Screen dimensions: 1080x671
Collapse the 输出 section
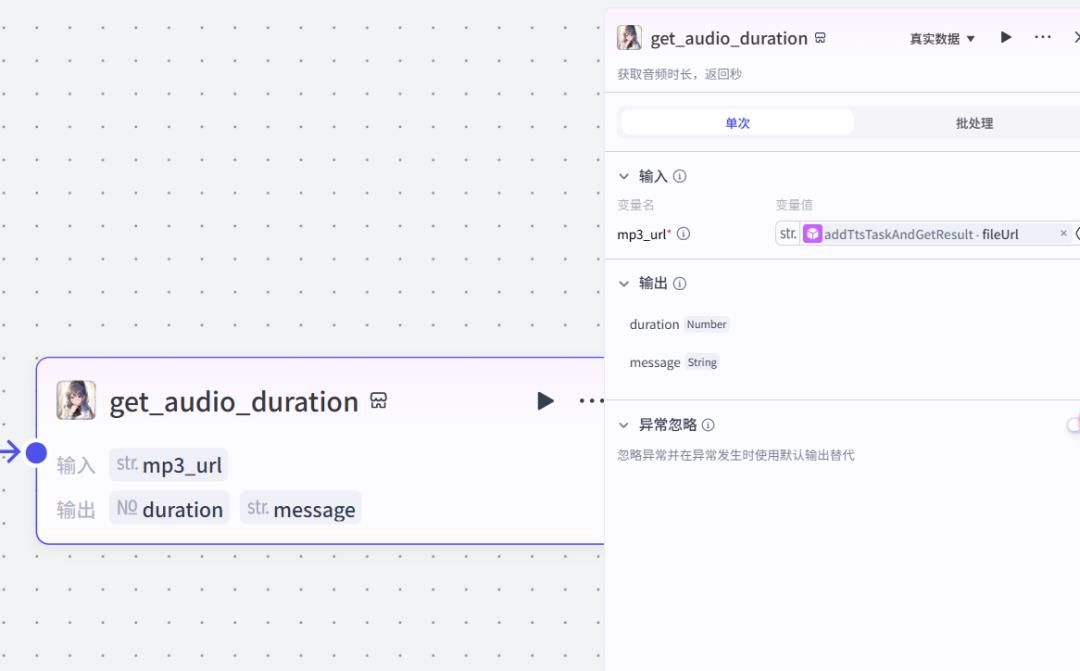coord(624,283)
